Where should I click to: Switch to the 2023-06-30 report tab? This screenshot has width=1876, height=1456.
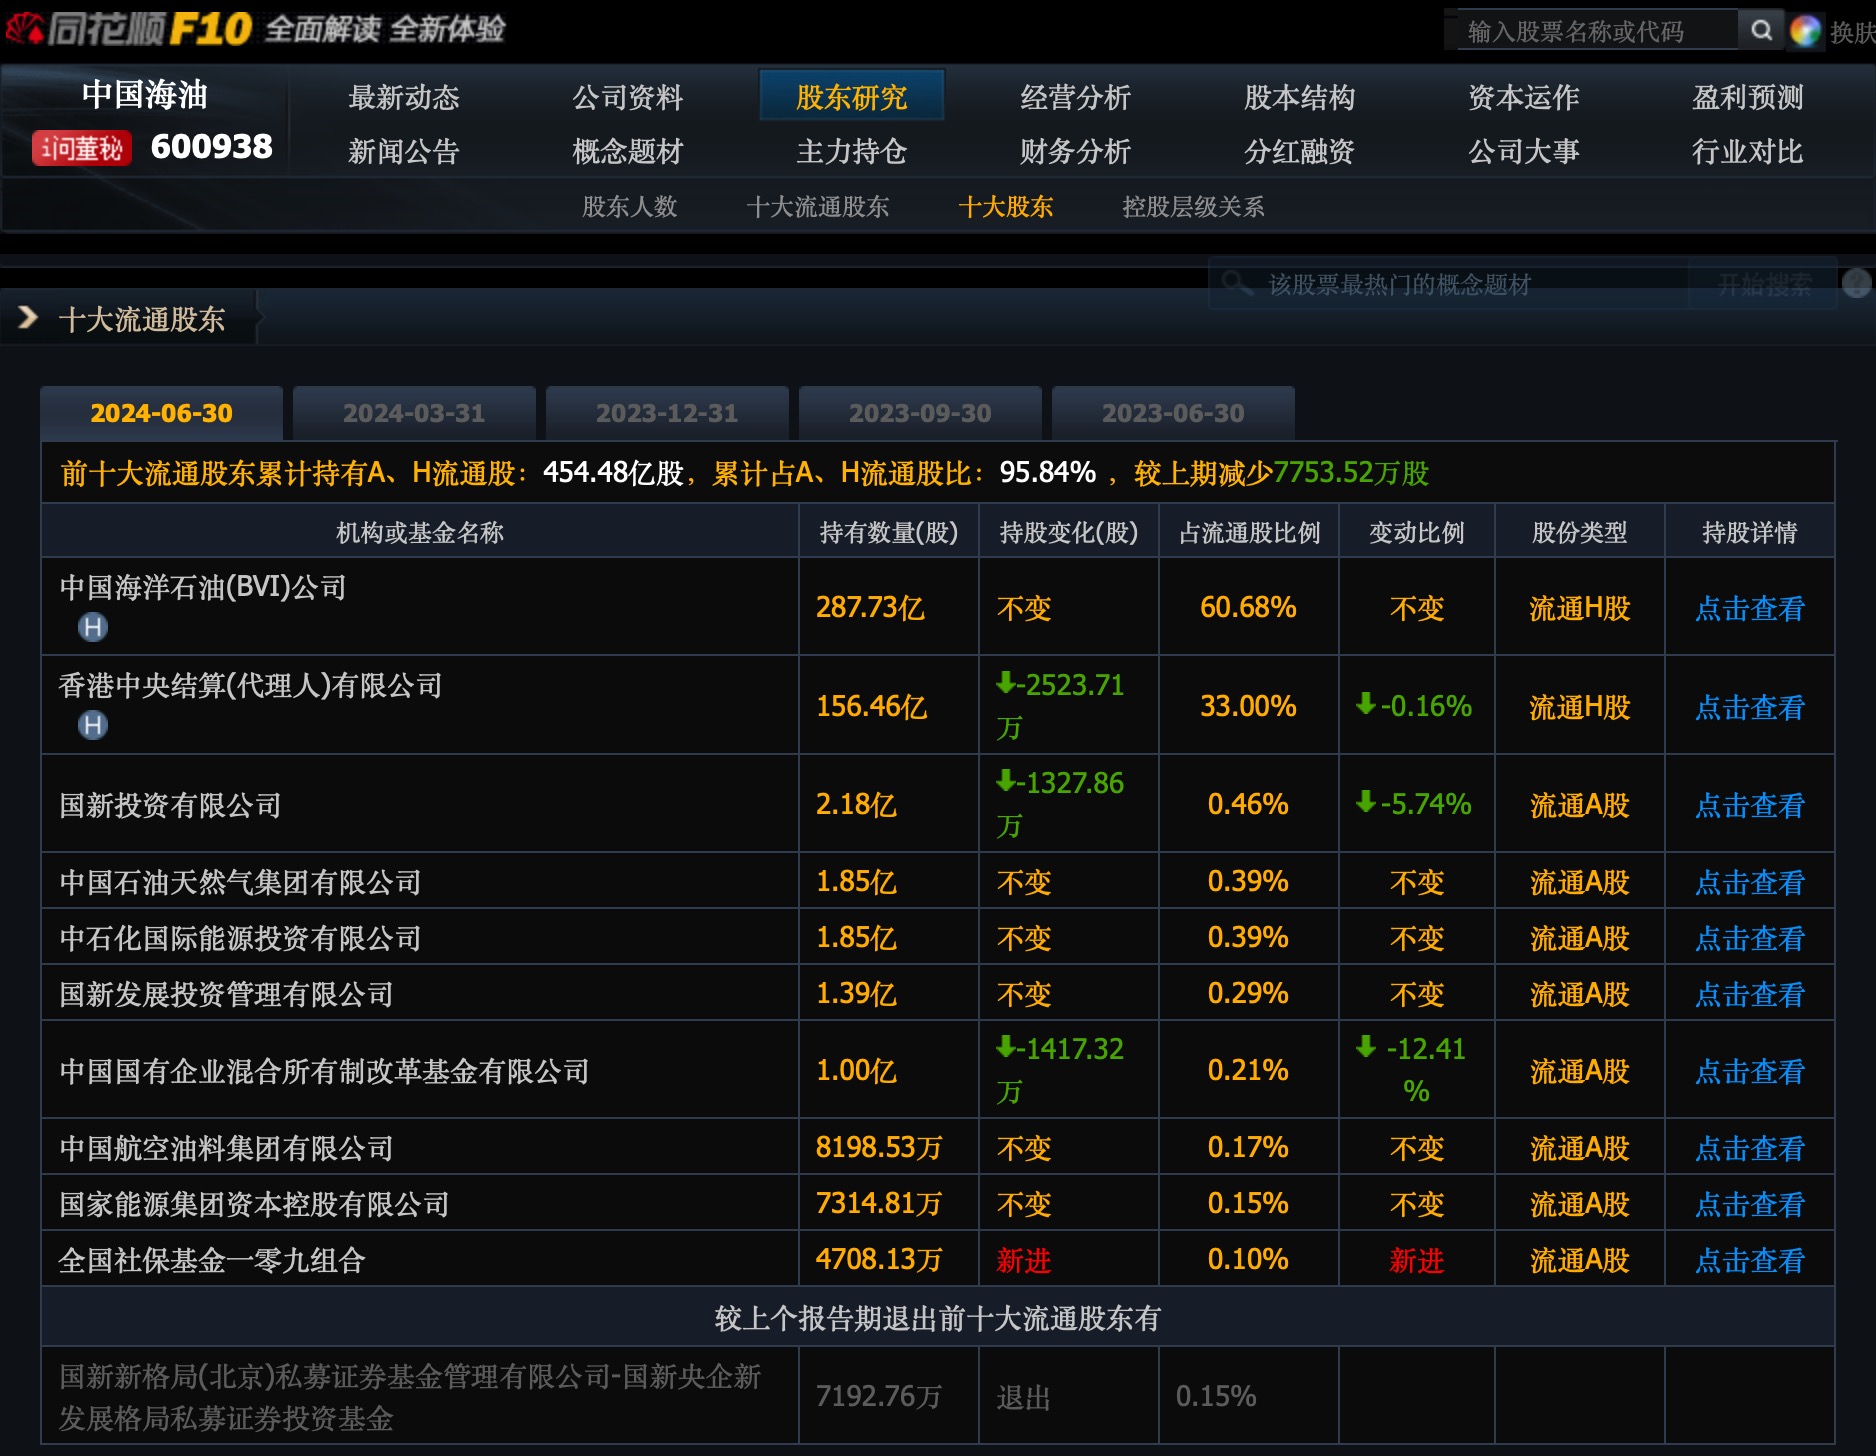1173,413
